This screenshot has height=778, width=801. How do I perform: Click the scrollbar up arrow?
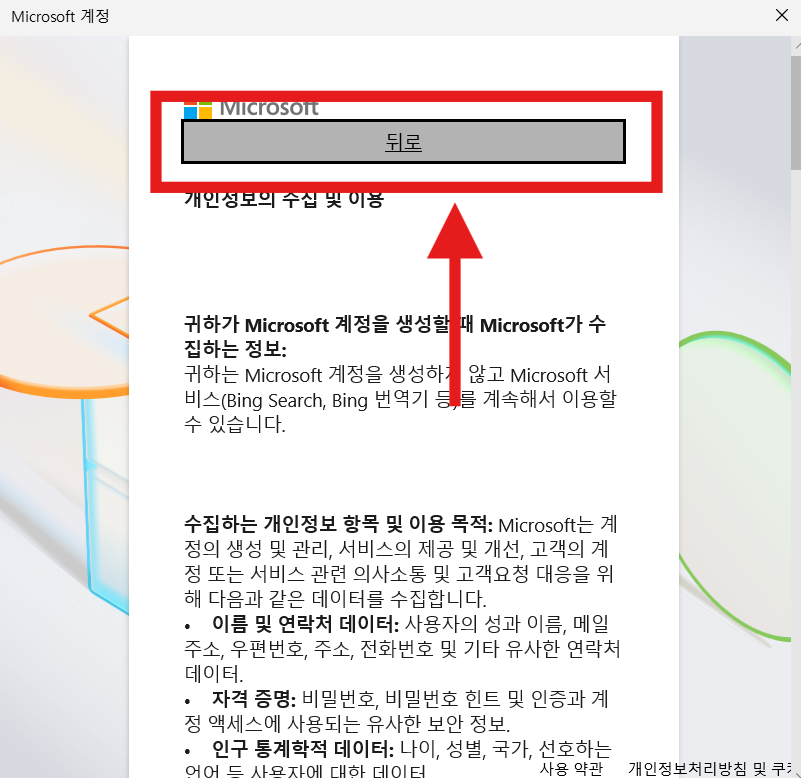(797, 46)
